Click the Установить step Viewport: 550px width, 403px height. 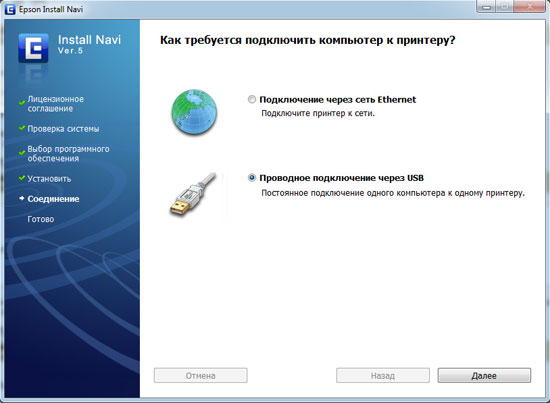click(x=49, y=179)
